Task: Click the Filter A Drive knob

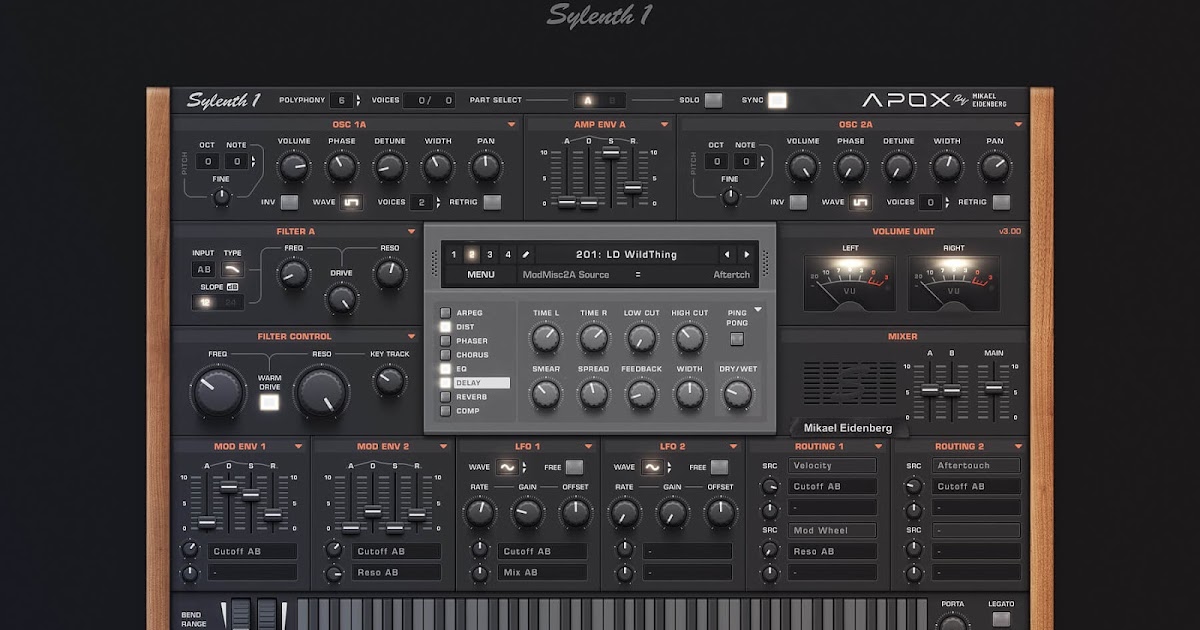Action: pyautogui.click(x=342, y=298)
